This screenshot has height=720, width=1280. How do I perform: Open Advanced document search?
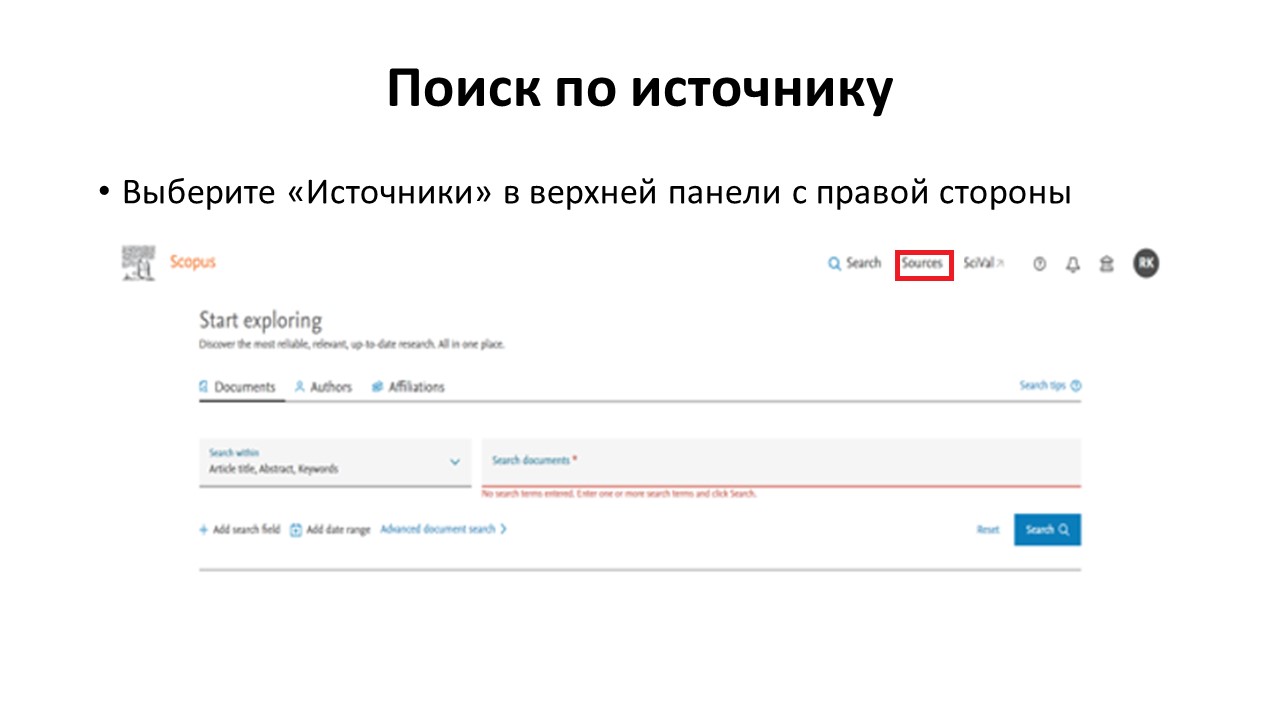pos(443,529)
